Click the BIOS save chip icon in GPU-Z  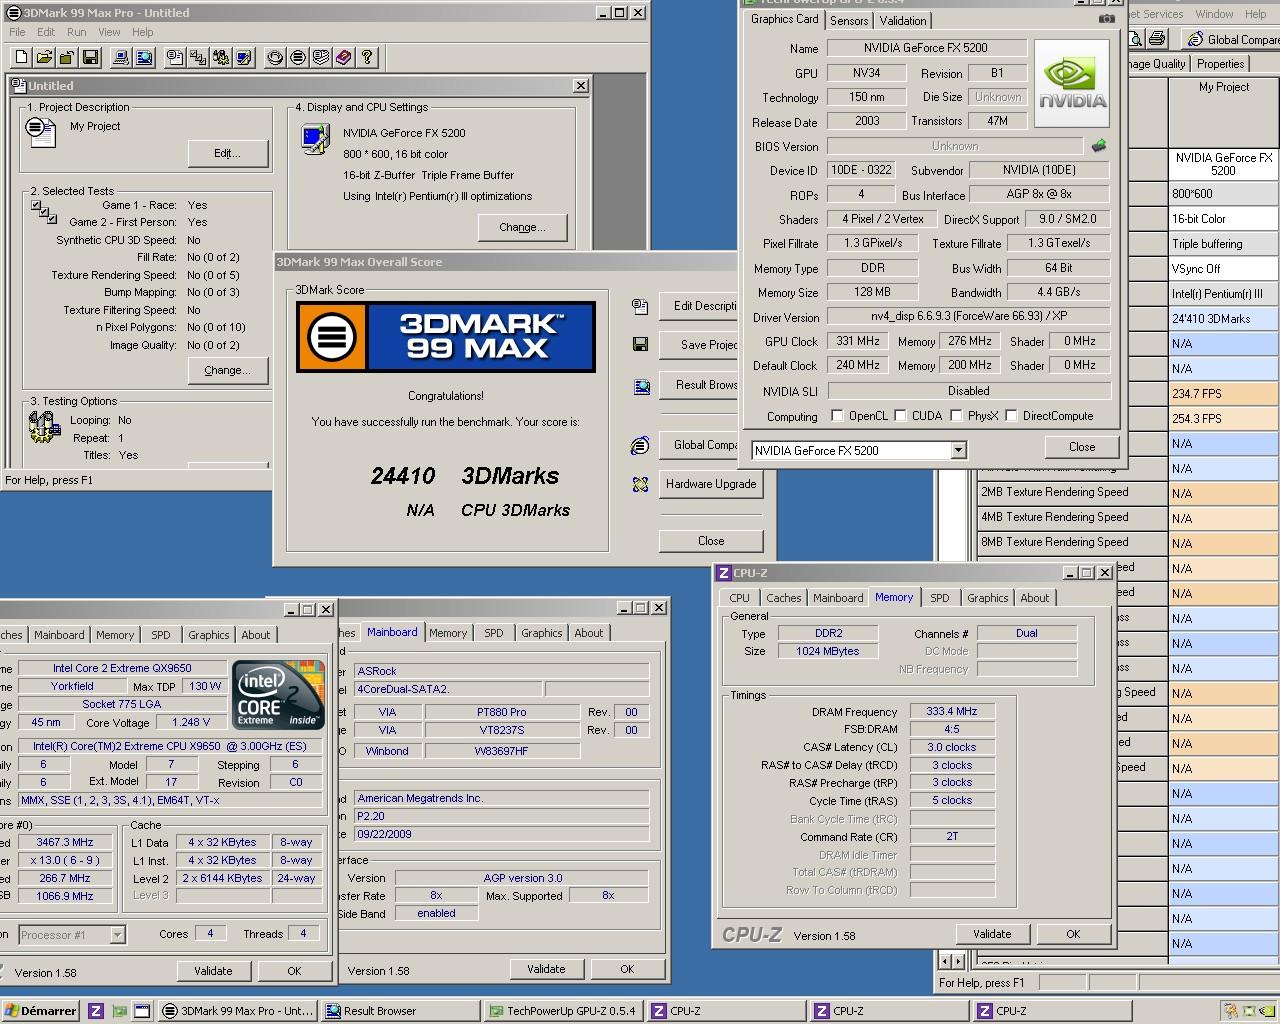[1099, 146]
